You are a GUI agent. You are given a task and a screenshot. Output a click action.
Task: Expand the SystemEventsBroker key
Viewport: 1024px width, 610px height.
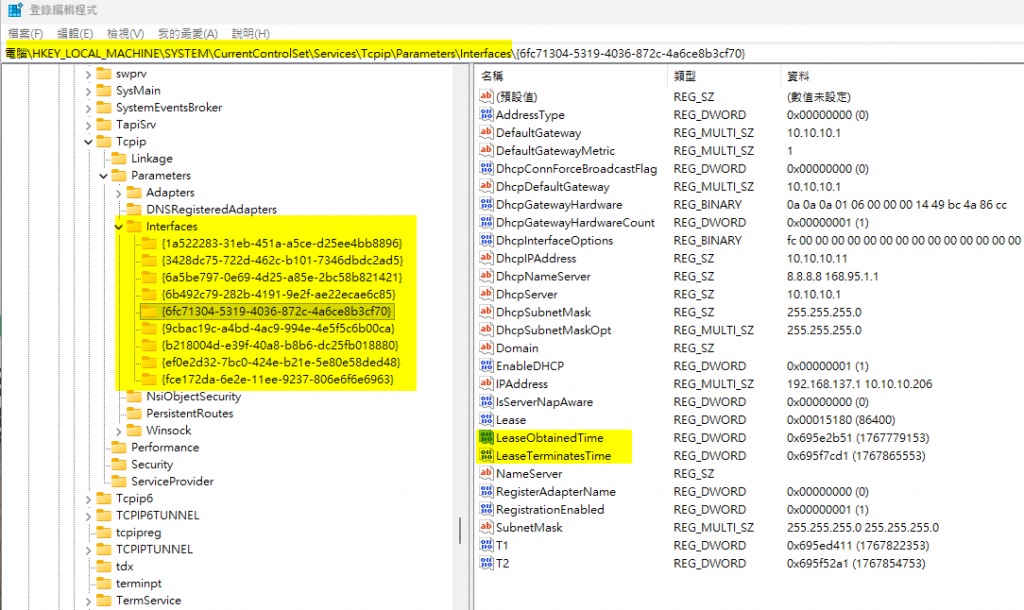(88, 108)
